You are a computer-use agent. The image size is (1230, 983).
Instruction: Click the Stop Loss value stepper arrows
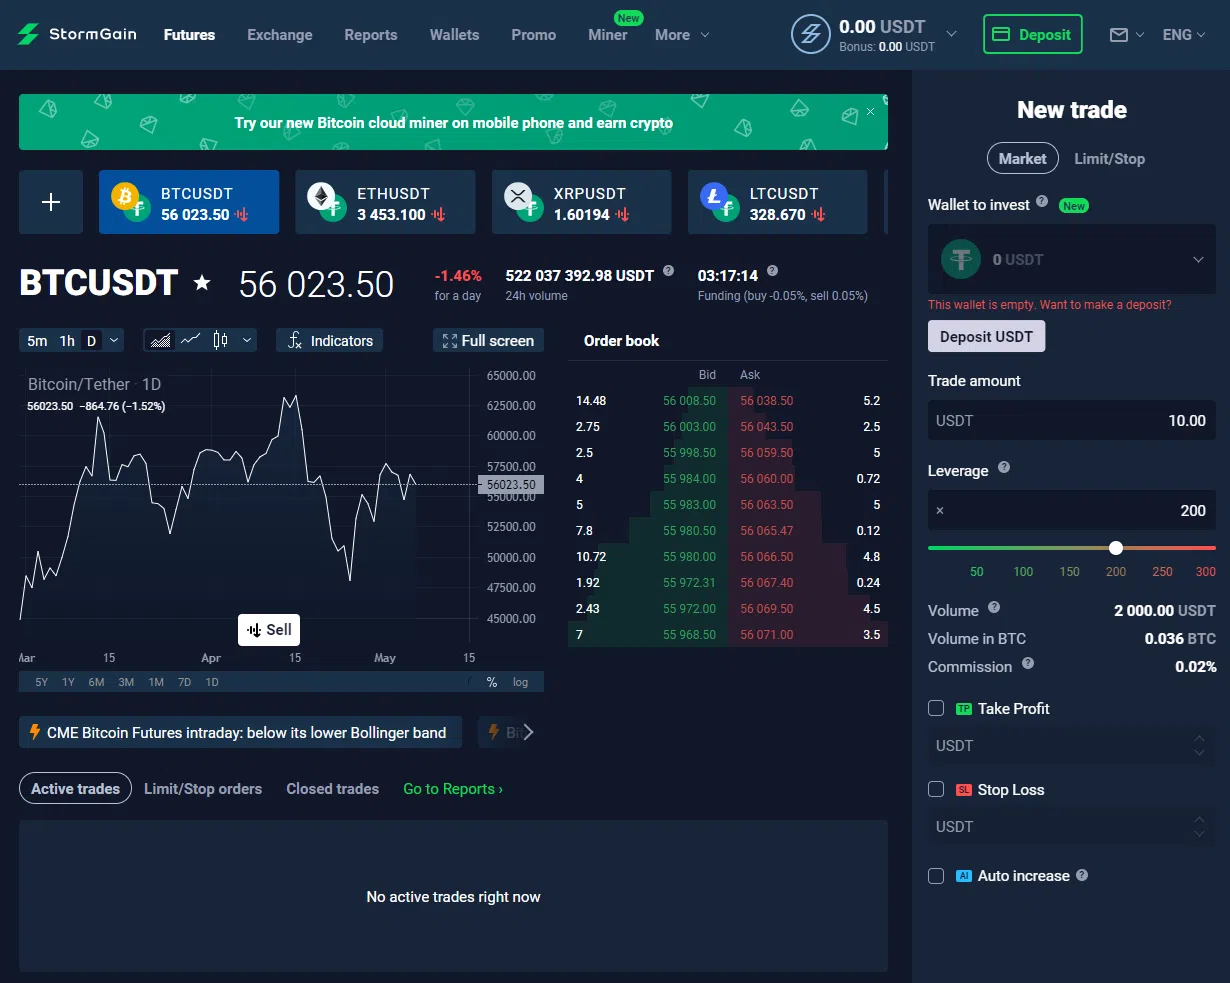click(x=1200, y=826)
